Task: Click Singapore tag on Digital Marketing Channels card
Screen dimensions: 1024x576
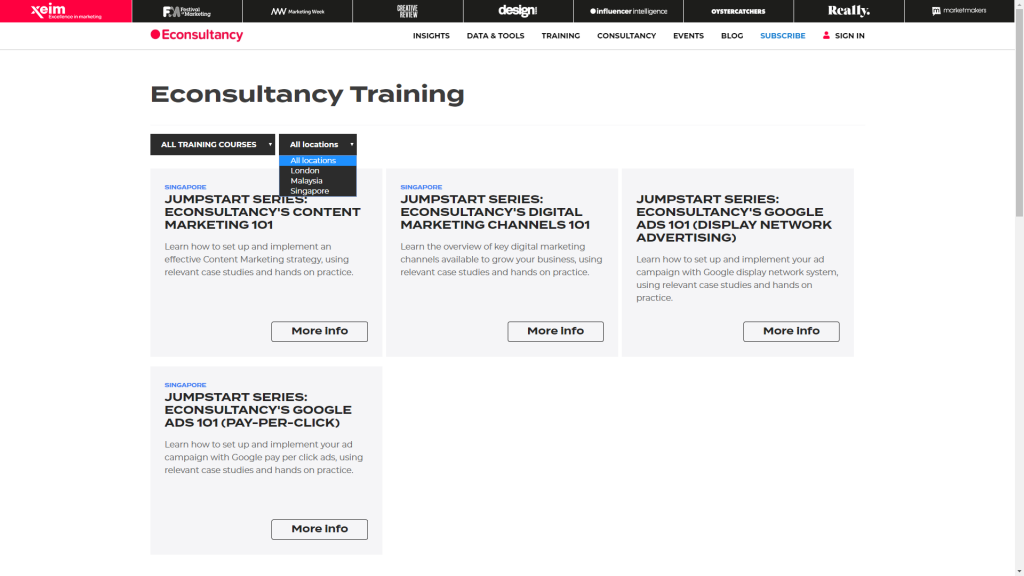Action: (x=421, y=187)
